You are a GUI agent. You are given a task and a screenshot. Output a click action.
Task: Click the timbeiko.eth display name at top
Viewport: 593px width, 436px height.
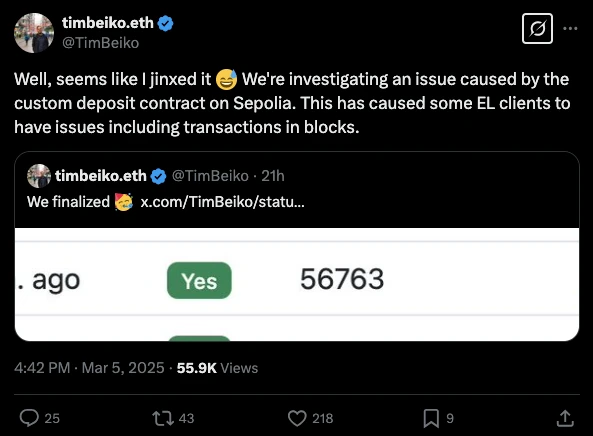click(x=108, y=23)
